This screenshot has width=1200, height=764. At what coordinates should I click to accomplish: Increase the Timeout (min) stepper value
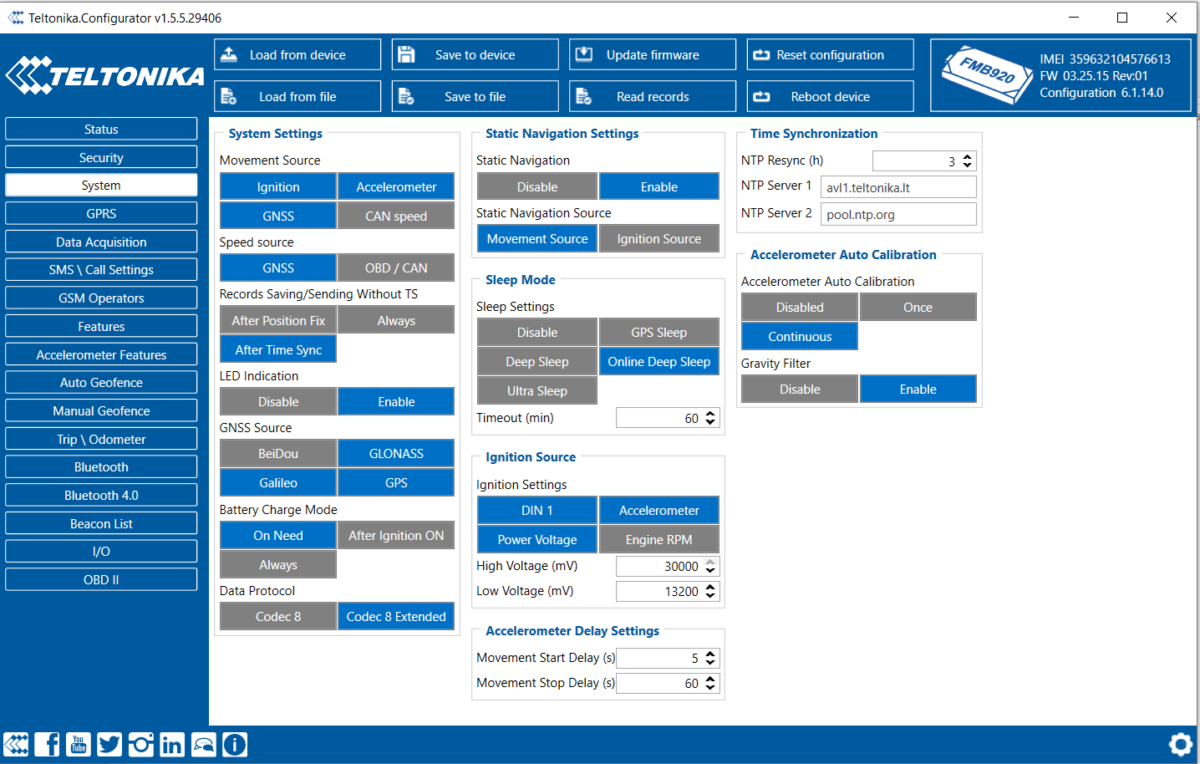point(711,414)
